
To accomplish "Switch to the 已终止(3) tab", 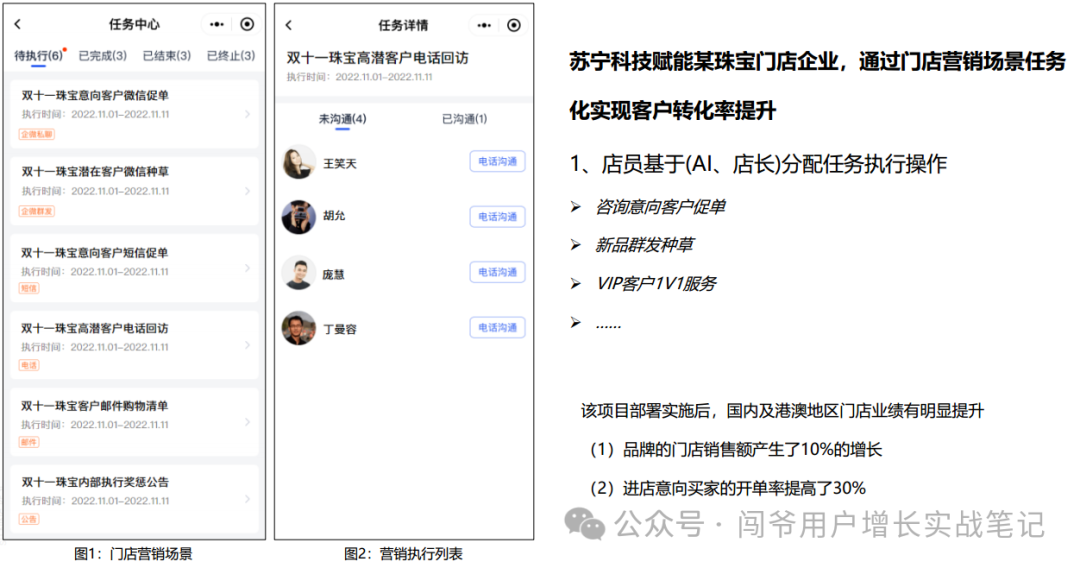I will click(231, 55).
